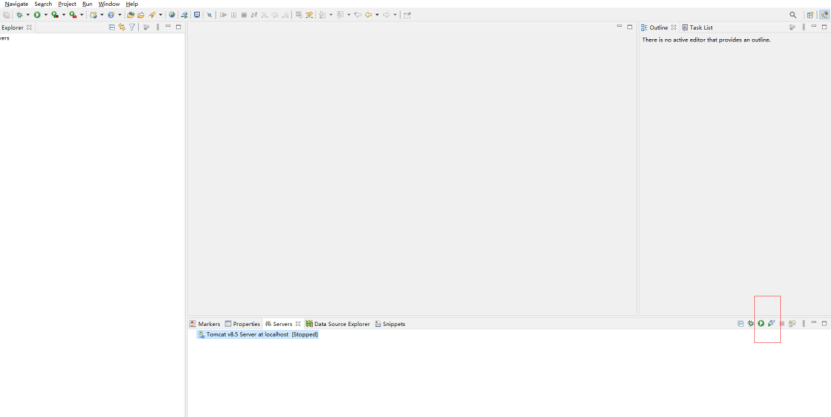
Task: Click the collapse icon in Servers toolbar
Action: pos(741,323)
